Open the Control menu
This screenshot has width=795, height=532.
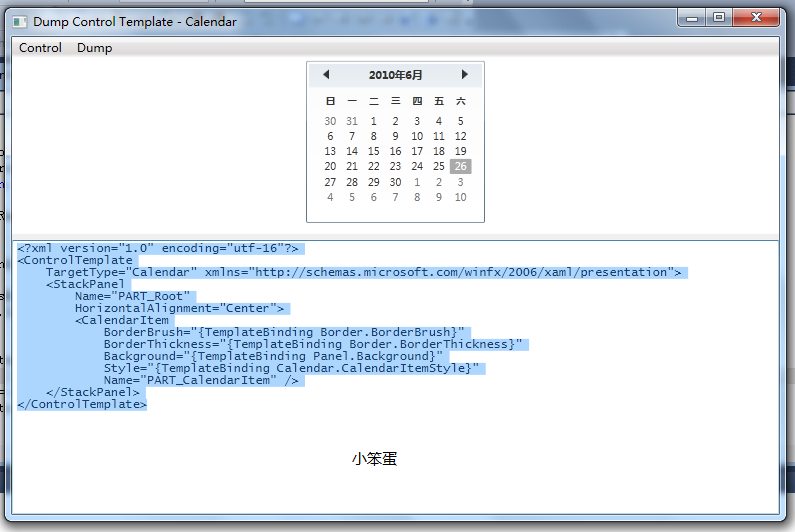click(40, 48)
